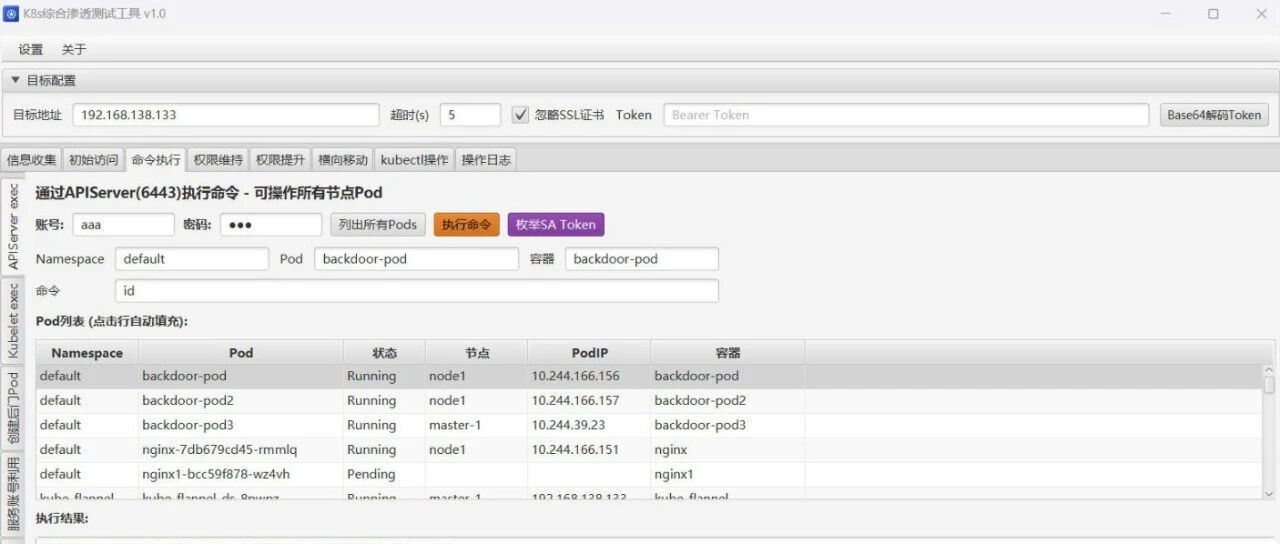The height and width of the screenshot is (544, 1280).
Task: Click the Bearer Token input field
Action: click(906, 115)
